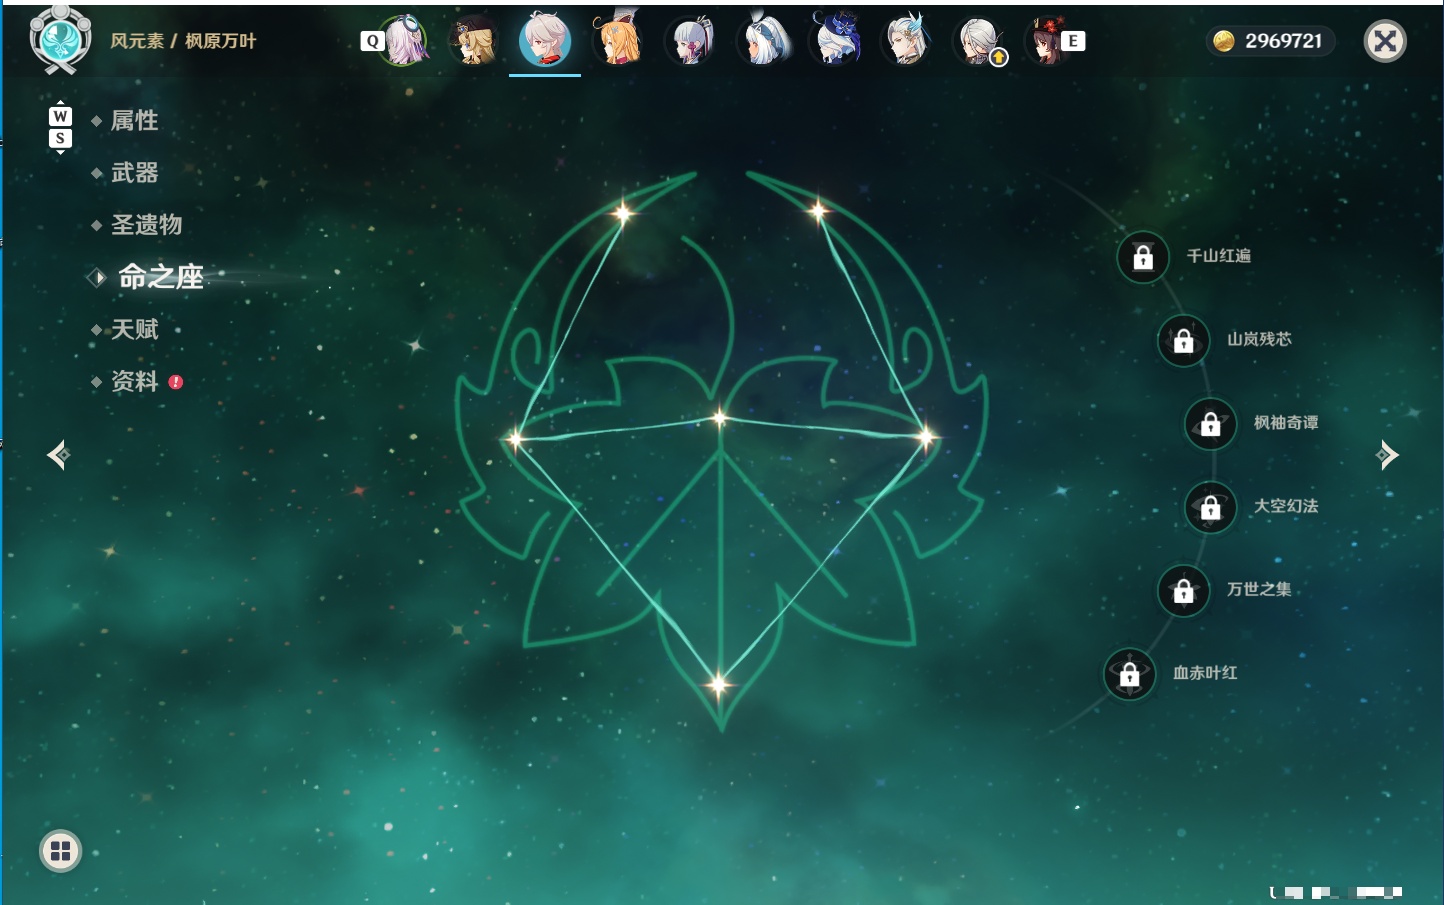
Task: Choose the orange-haired Yoimiya character portrait
Action: pos(617,41)
